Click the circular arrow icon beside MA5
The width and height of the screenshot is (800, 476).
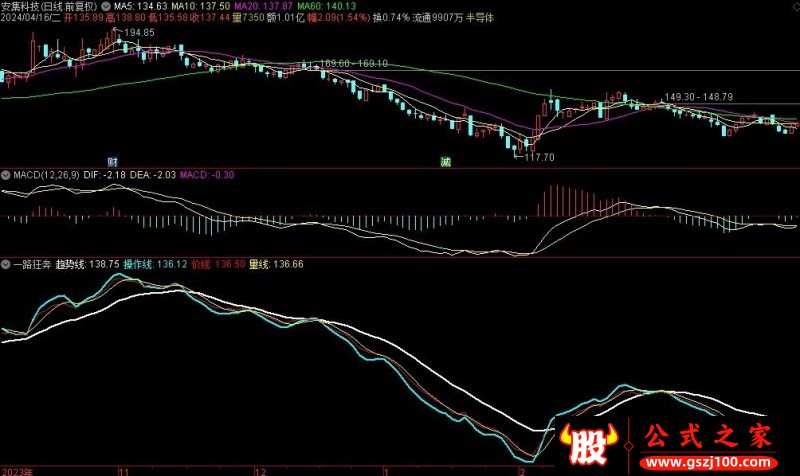[106, 6]
